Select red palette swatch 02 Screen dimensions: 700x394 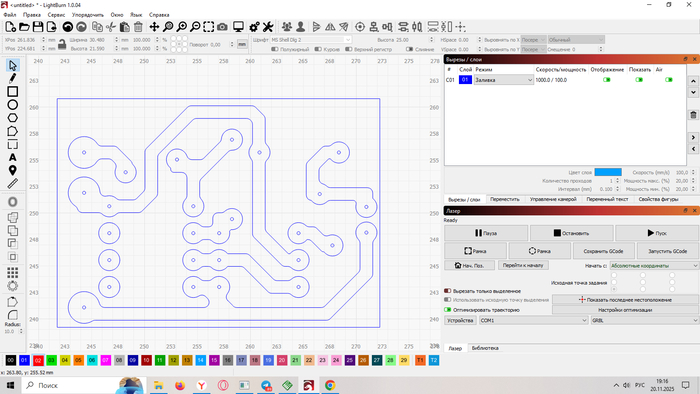(x=38, y=360)
